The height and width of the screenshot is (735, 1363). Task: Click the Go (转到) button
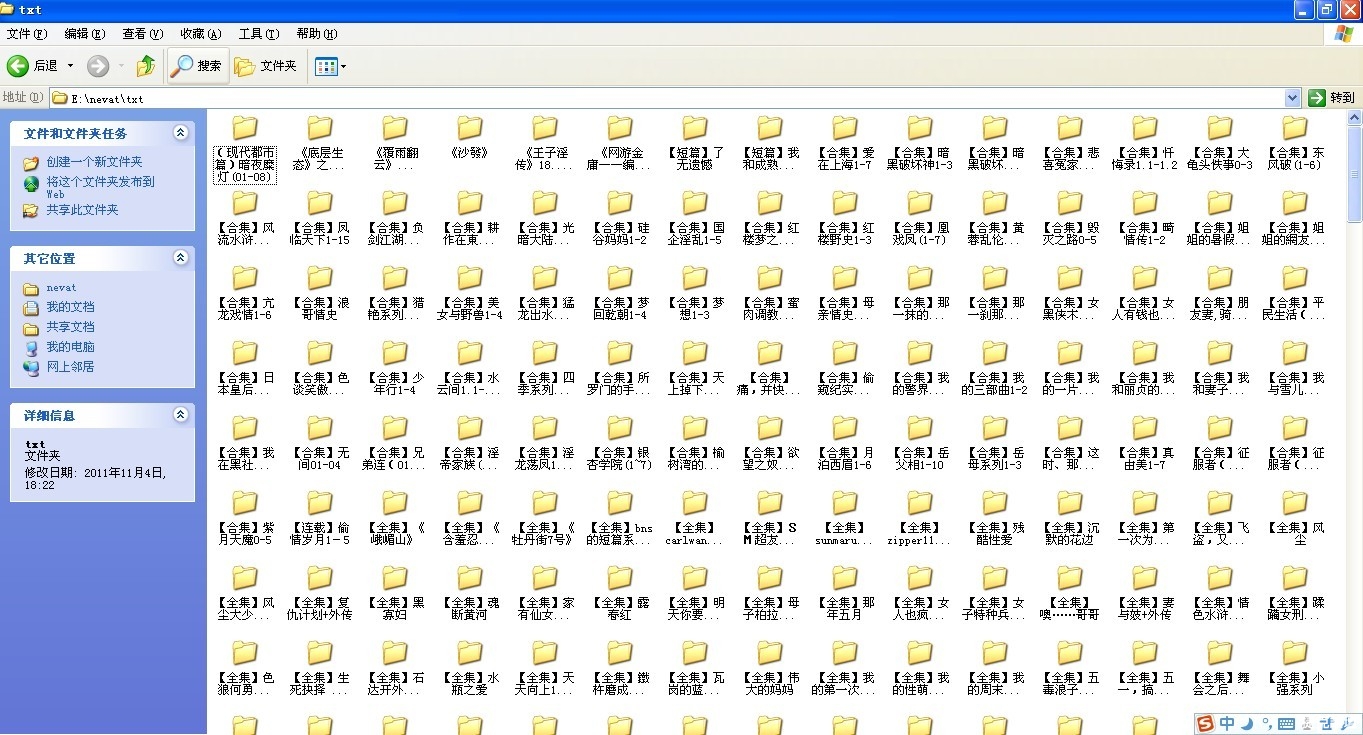tap(1332, 98)
